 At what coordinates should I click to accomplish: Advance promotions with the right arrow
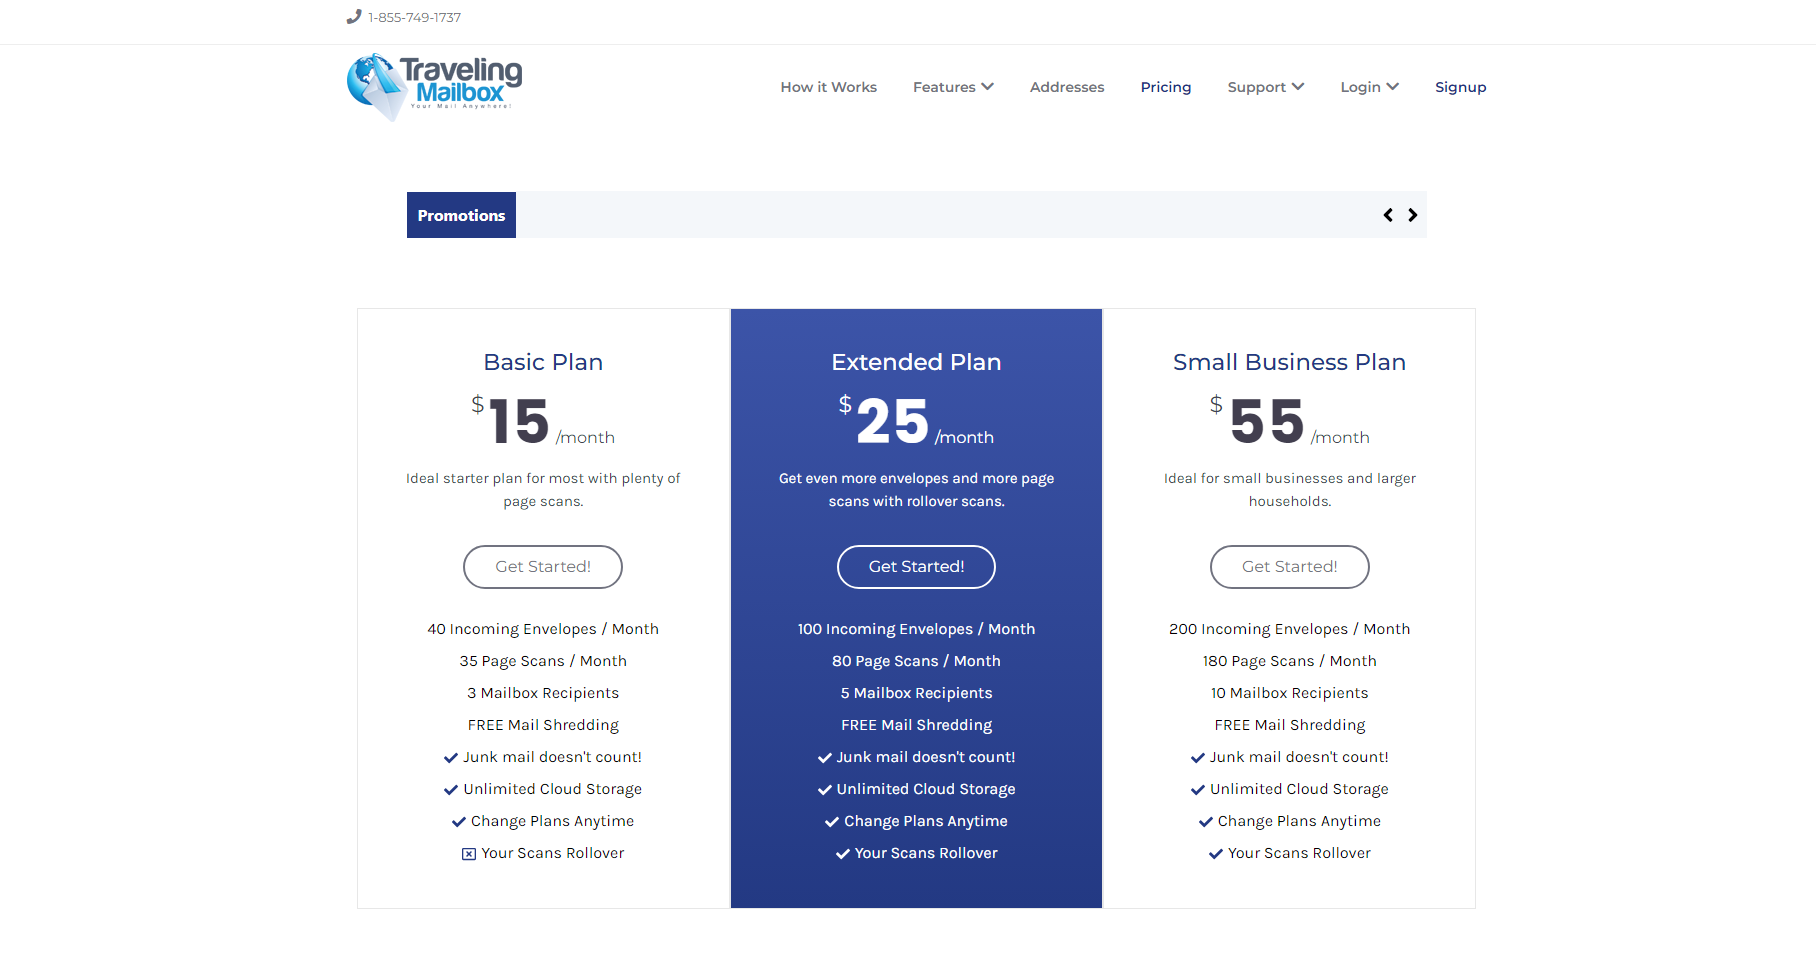tap(1413, 215)
